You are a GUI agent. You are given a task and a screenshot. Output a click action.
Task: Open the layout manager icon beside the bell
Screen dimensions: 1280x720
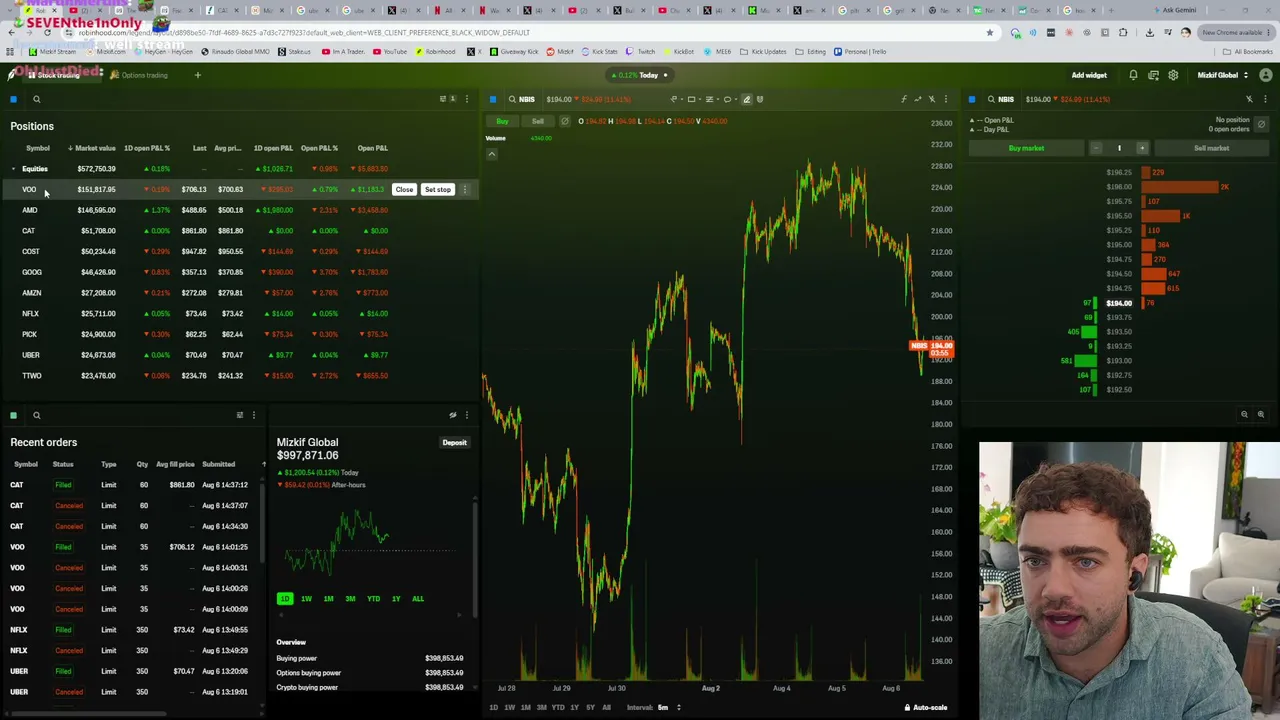[x=1153, y=75]
